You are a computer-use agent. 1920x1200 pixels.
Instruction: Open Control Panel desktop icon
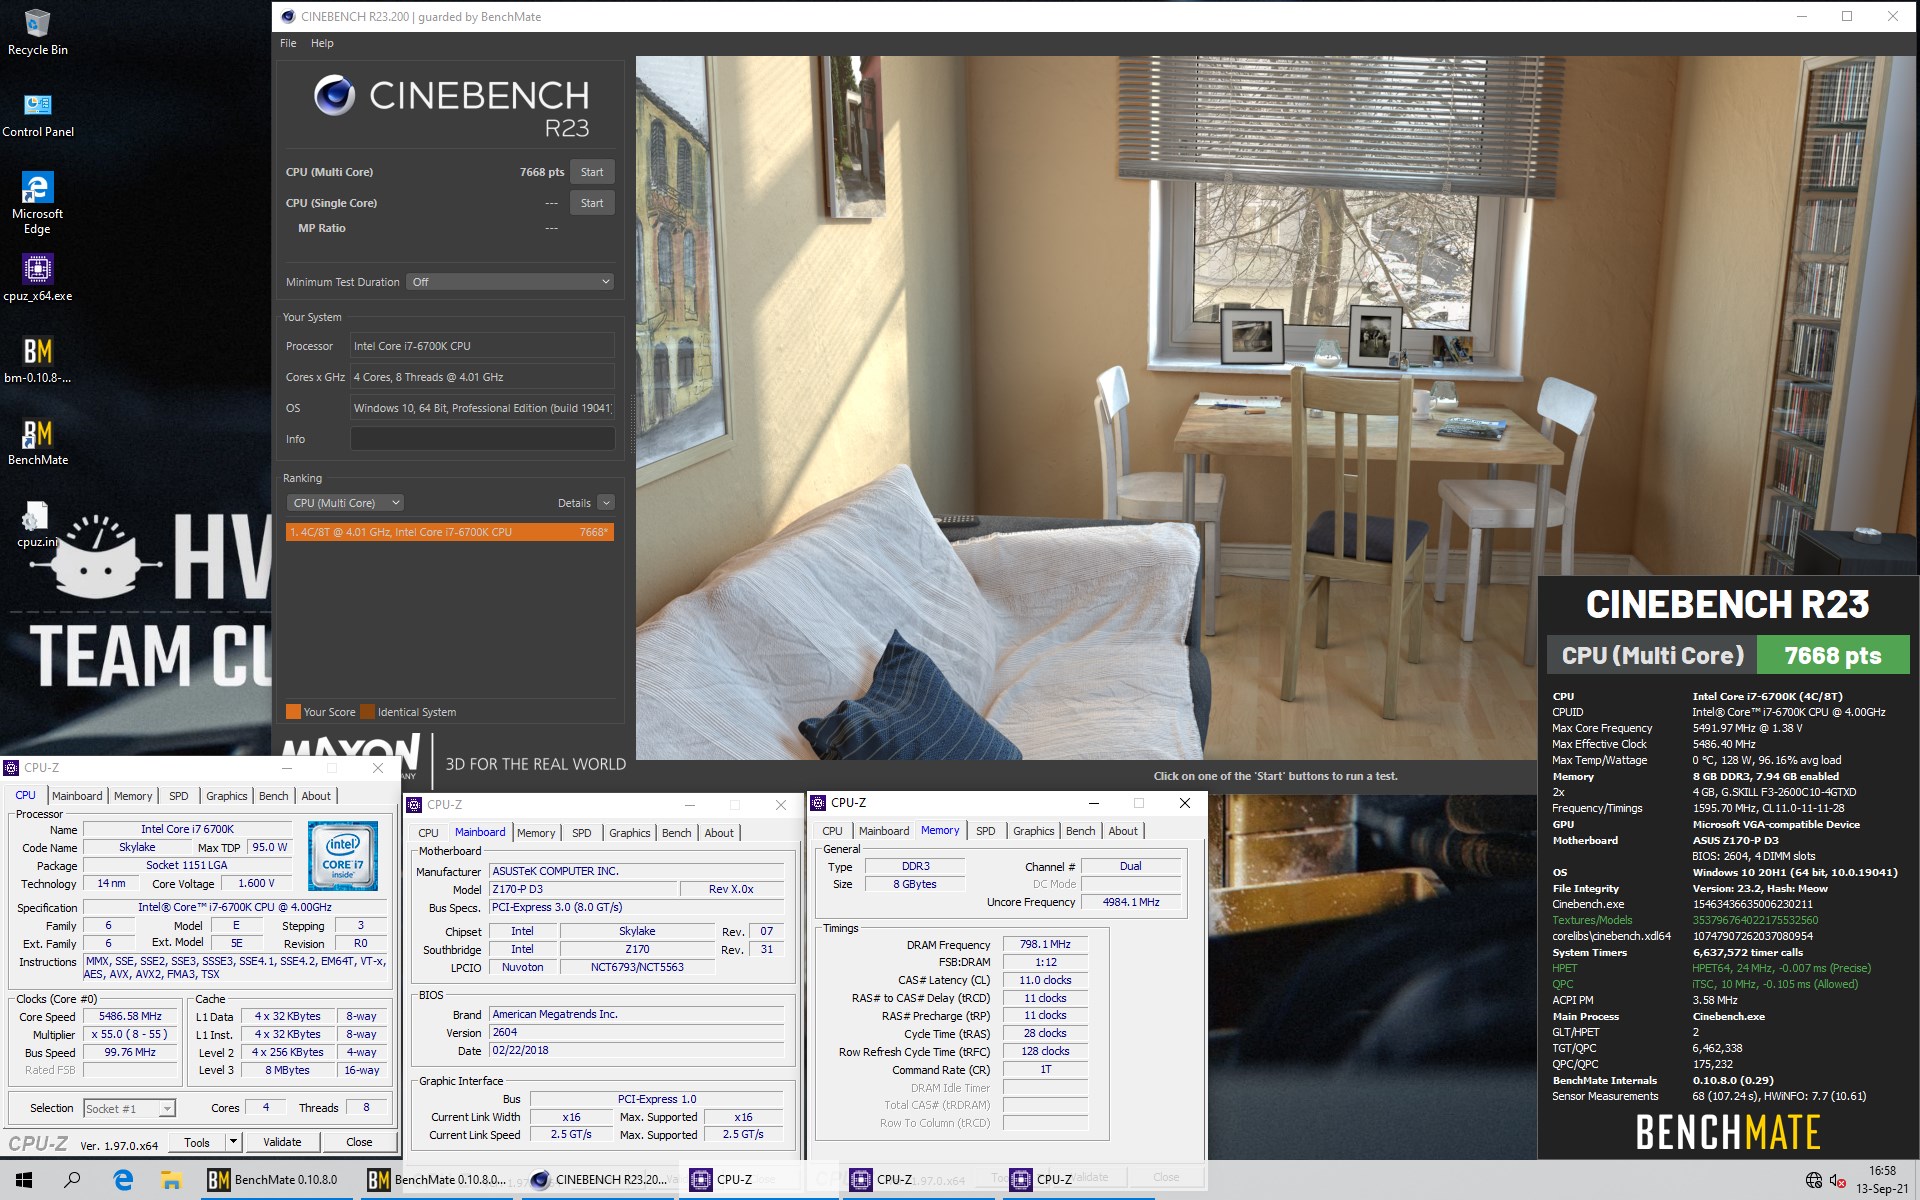[37, 115]
